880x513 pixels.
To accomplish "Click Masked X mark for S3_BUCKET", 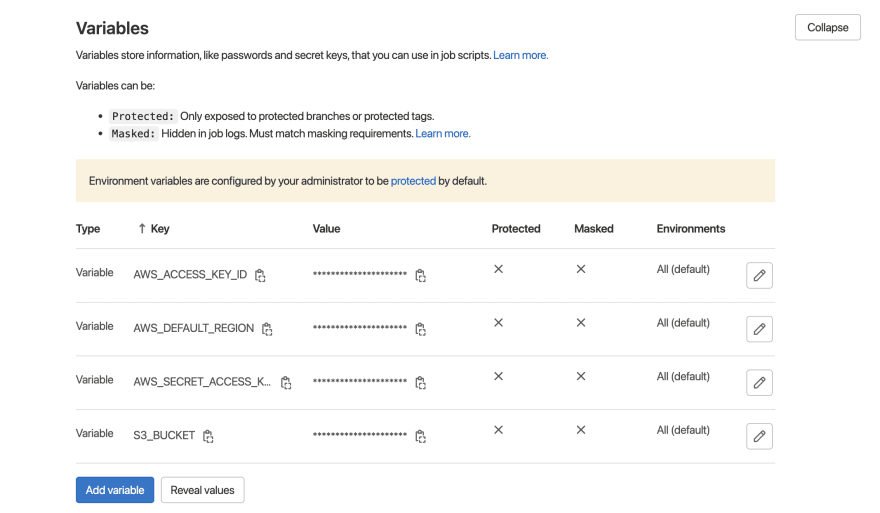I will tap(581, 430).
